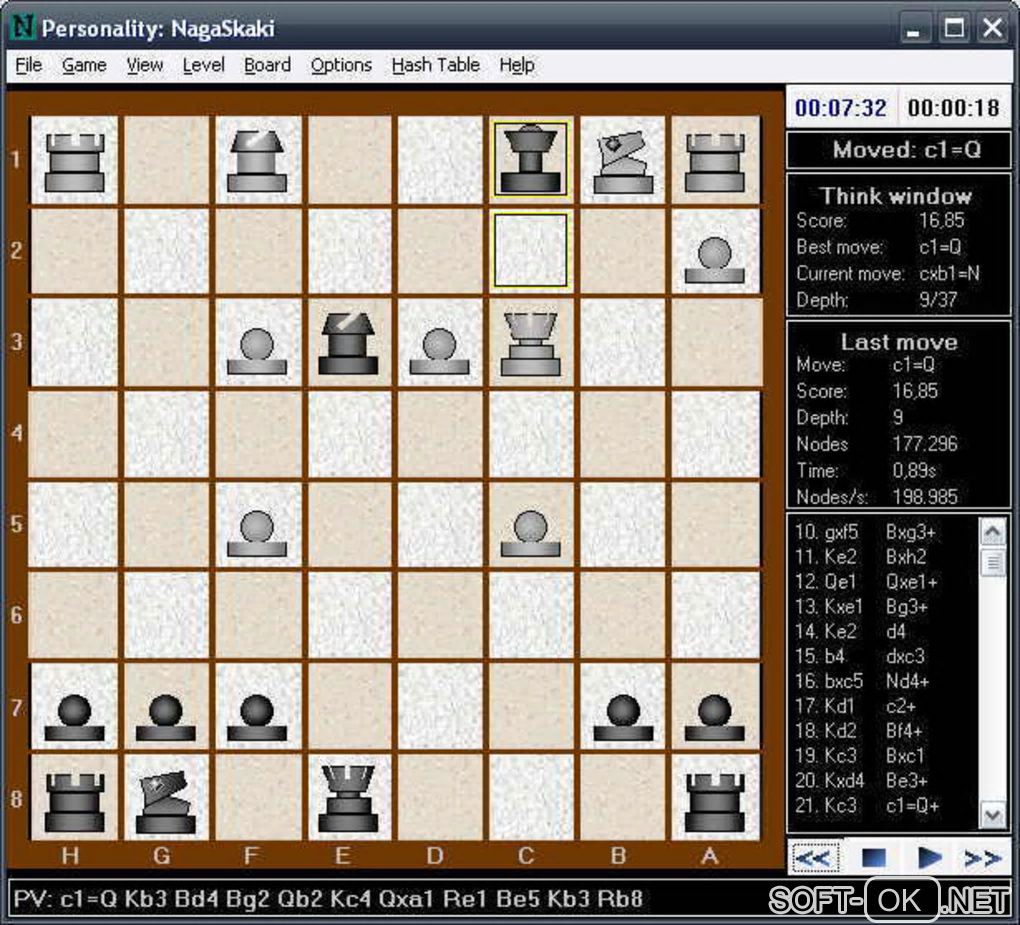Click the stop square button
The width and height of the screenshot is (1020, 925).
874,857
